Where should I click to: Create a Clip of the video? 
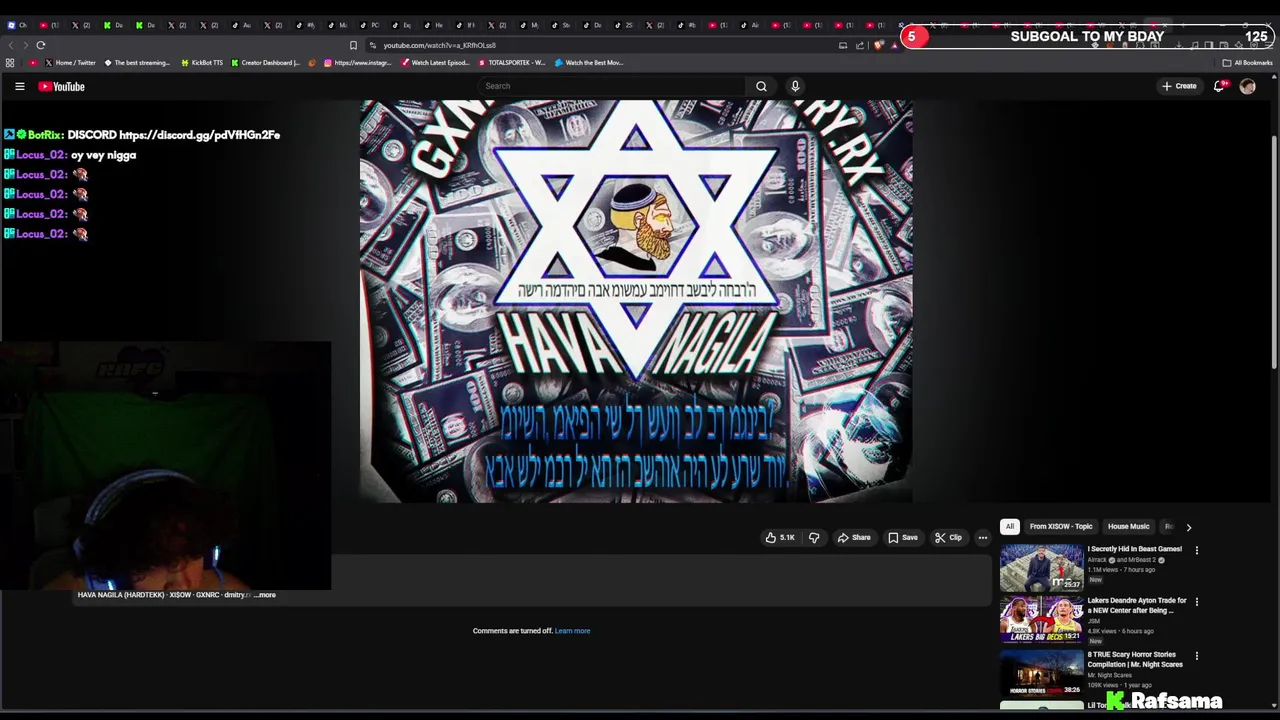point(948,538)
